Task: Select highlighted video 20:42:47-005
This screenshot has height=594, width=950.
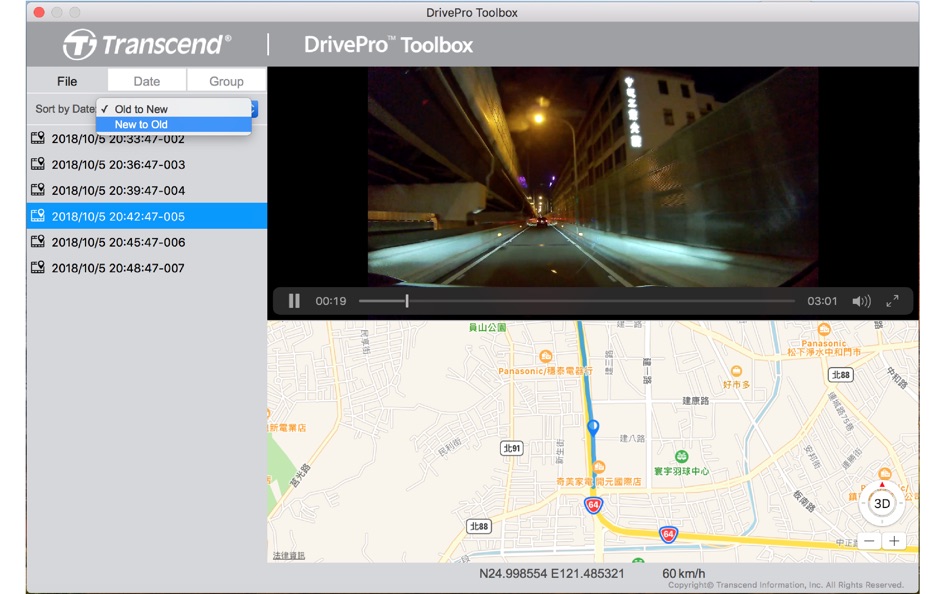Action: [x=147, y=216]
